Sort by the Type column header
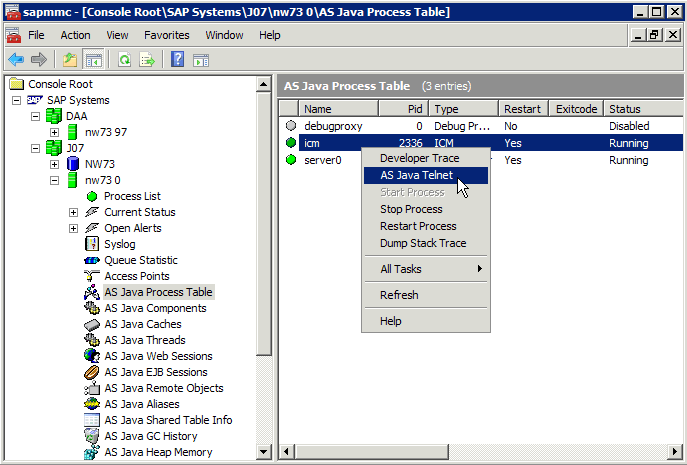This screenshot has height=465, width=687. (x=464, y=109)
